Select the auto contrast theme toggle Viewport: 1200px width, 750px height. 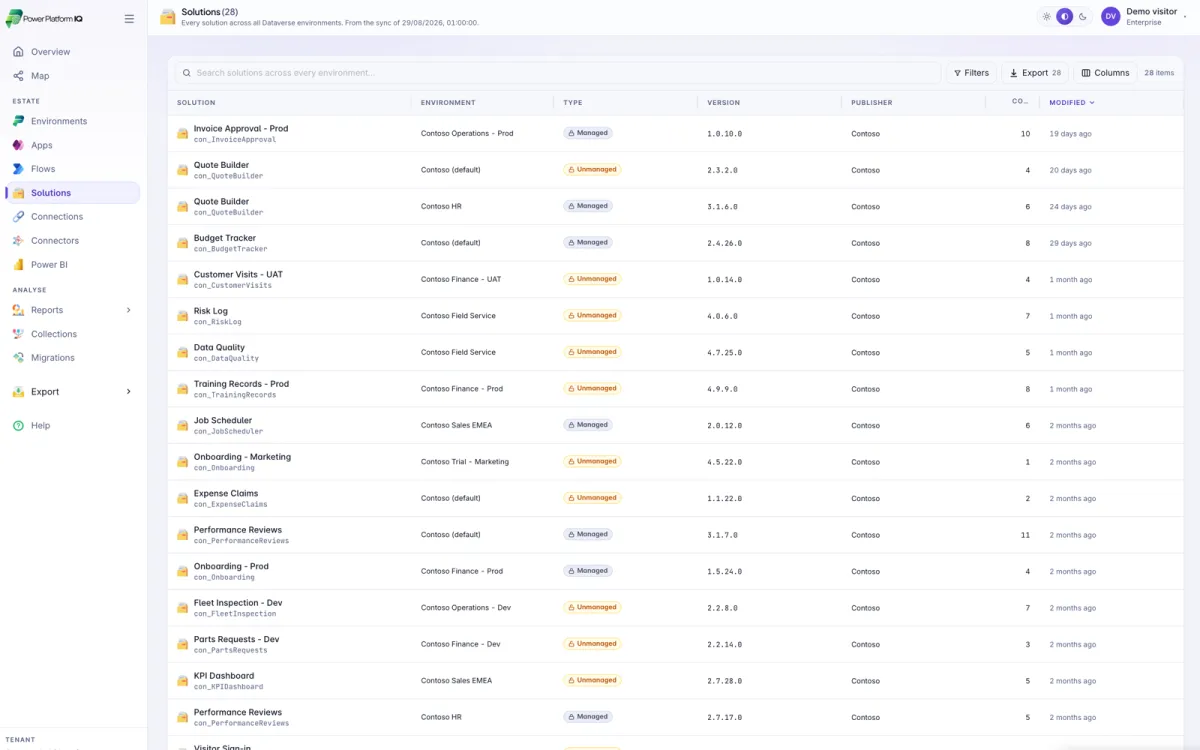point(1065,17)
